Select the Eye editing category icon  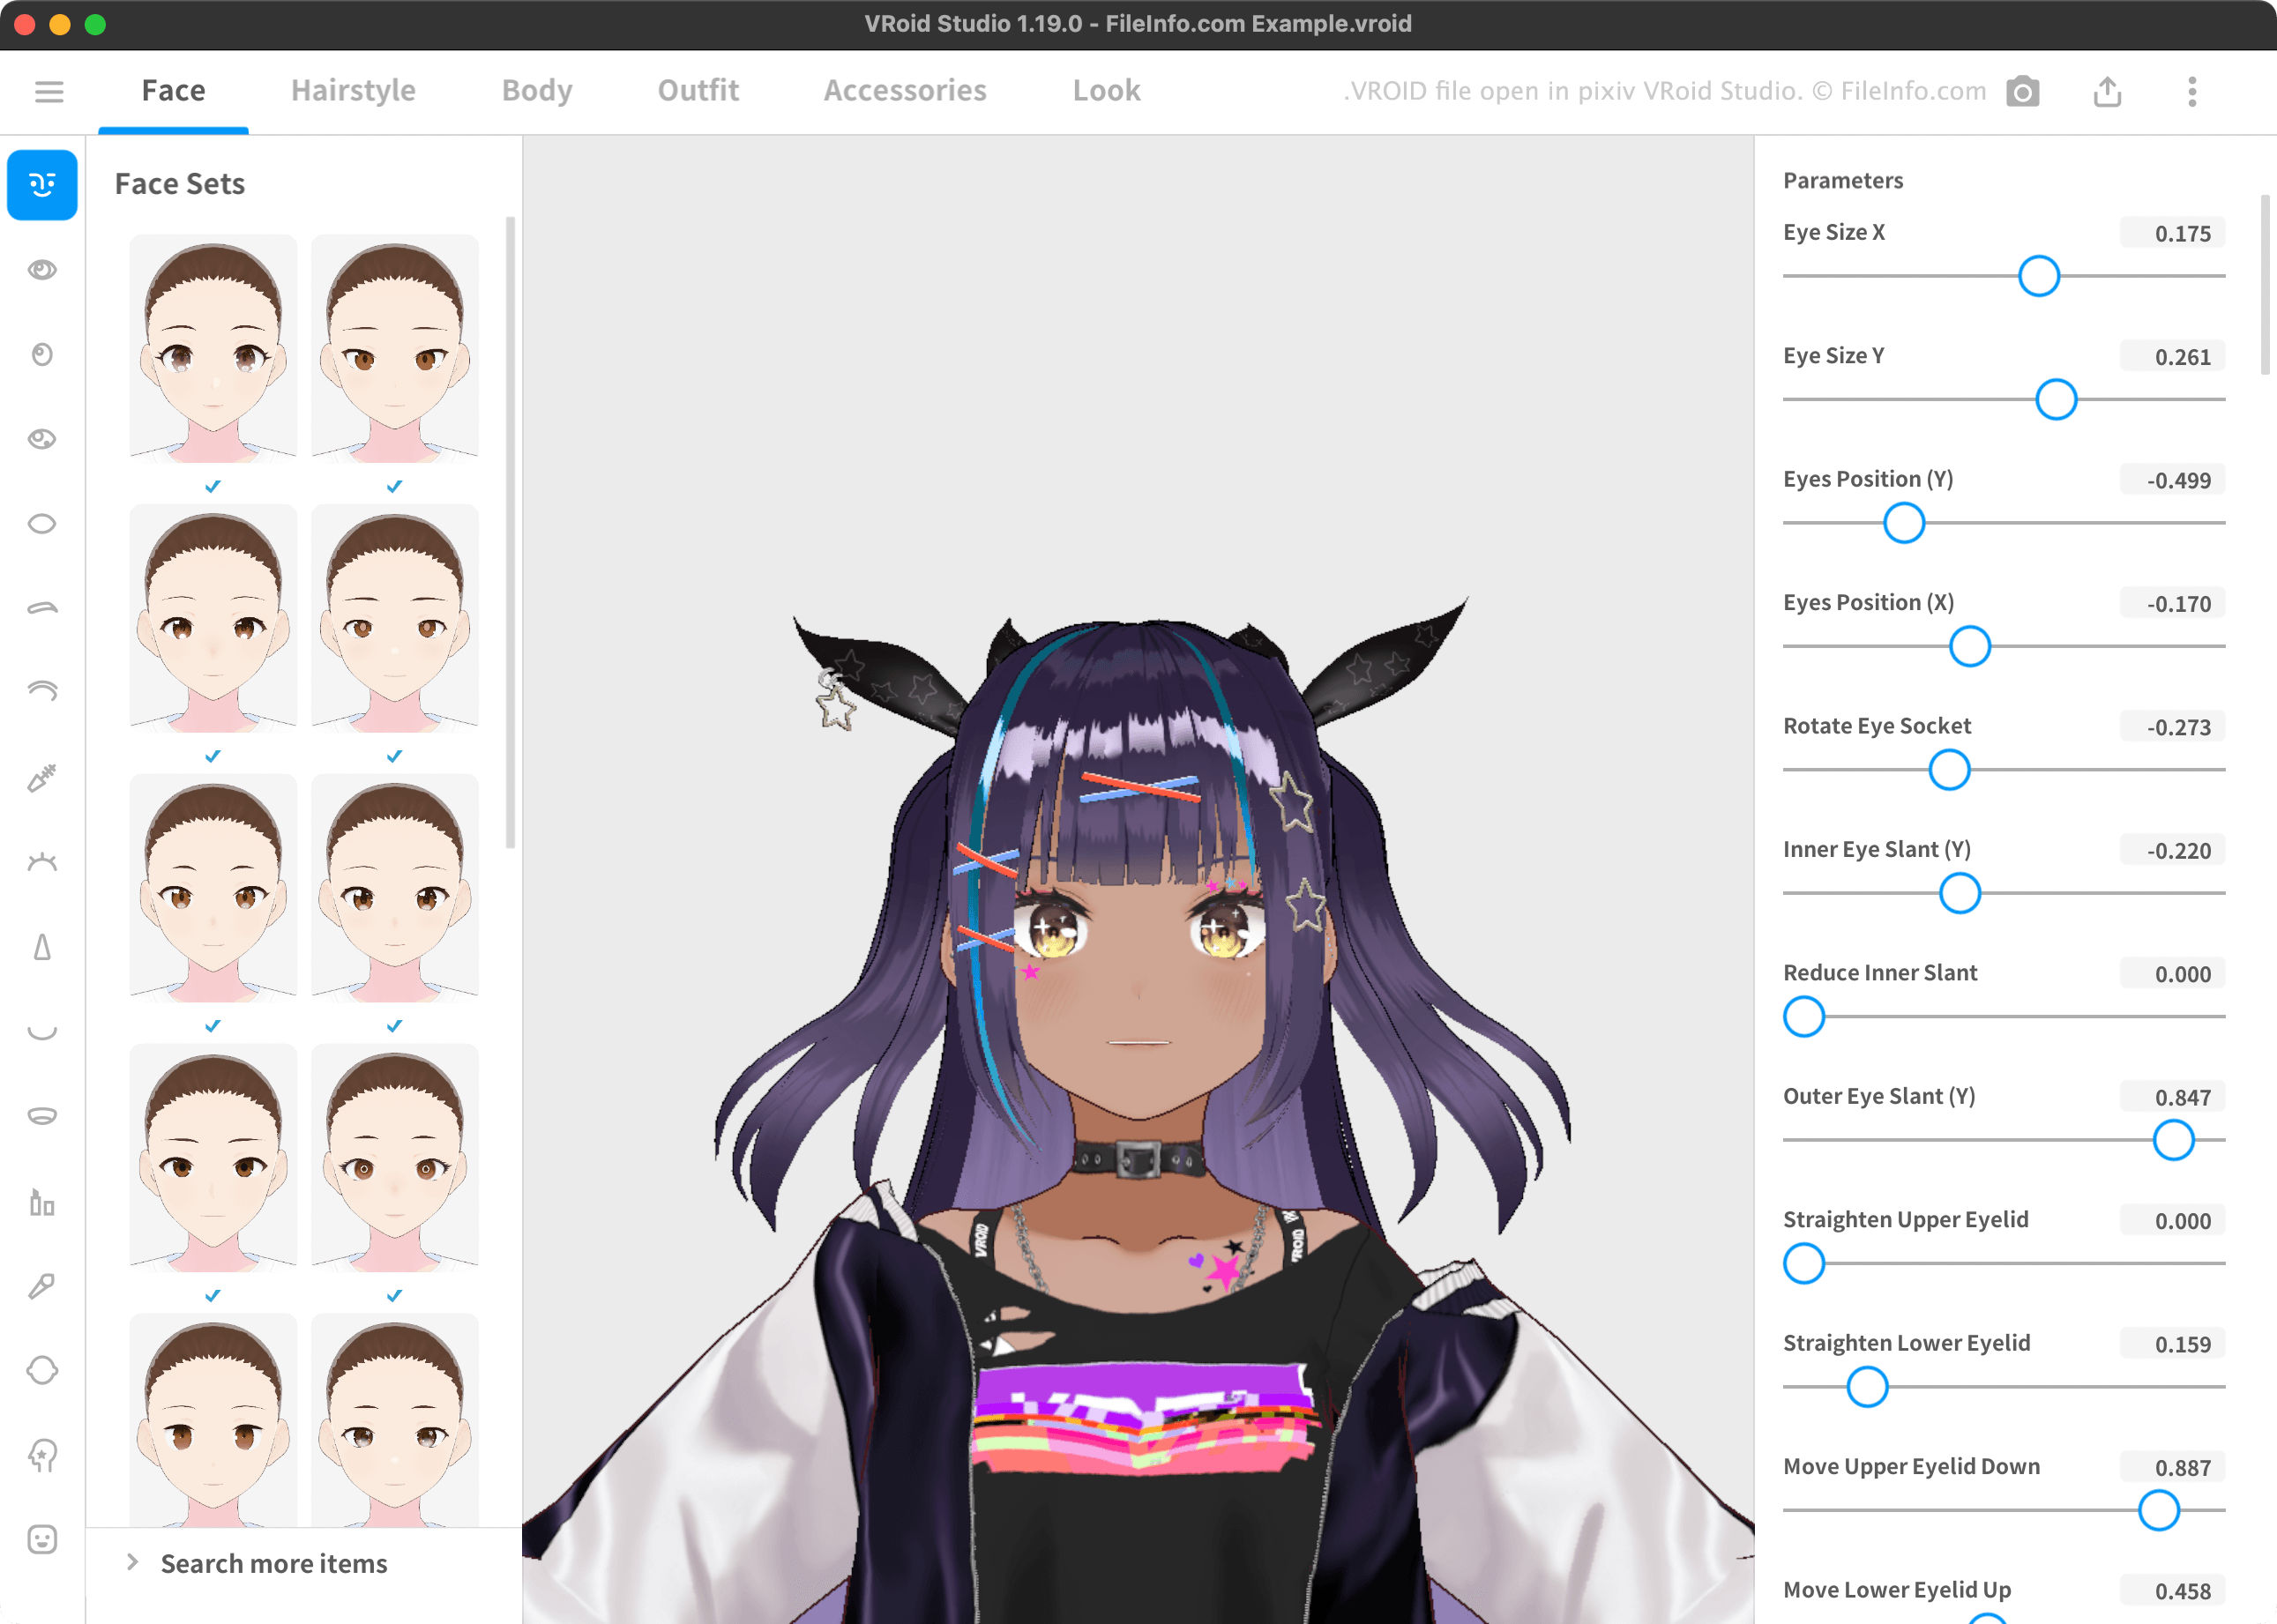42,268
